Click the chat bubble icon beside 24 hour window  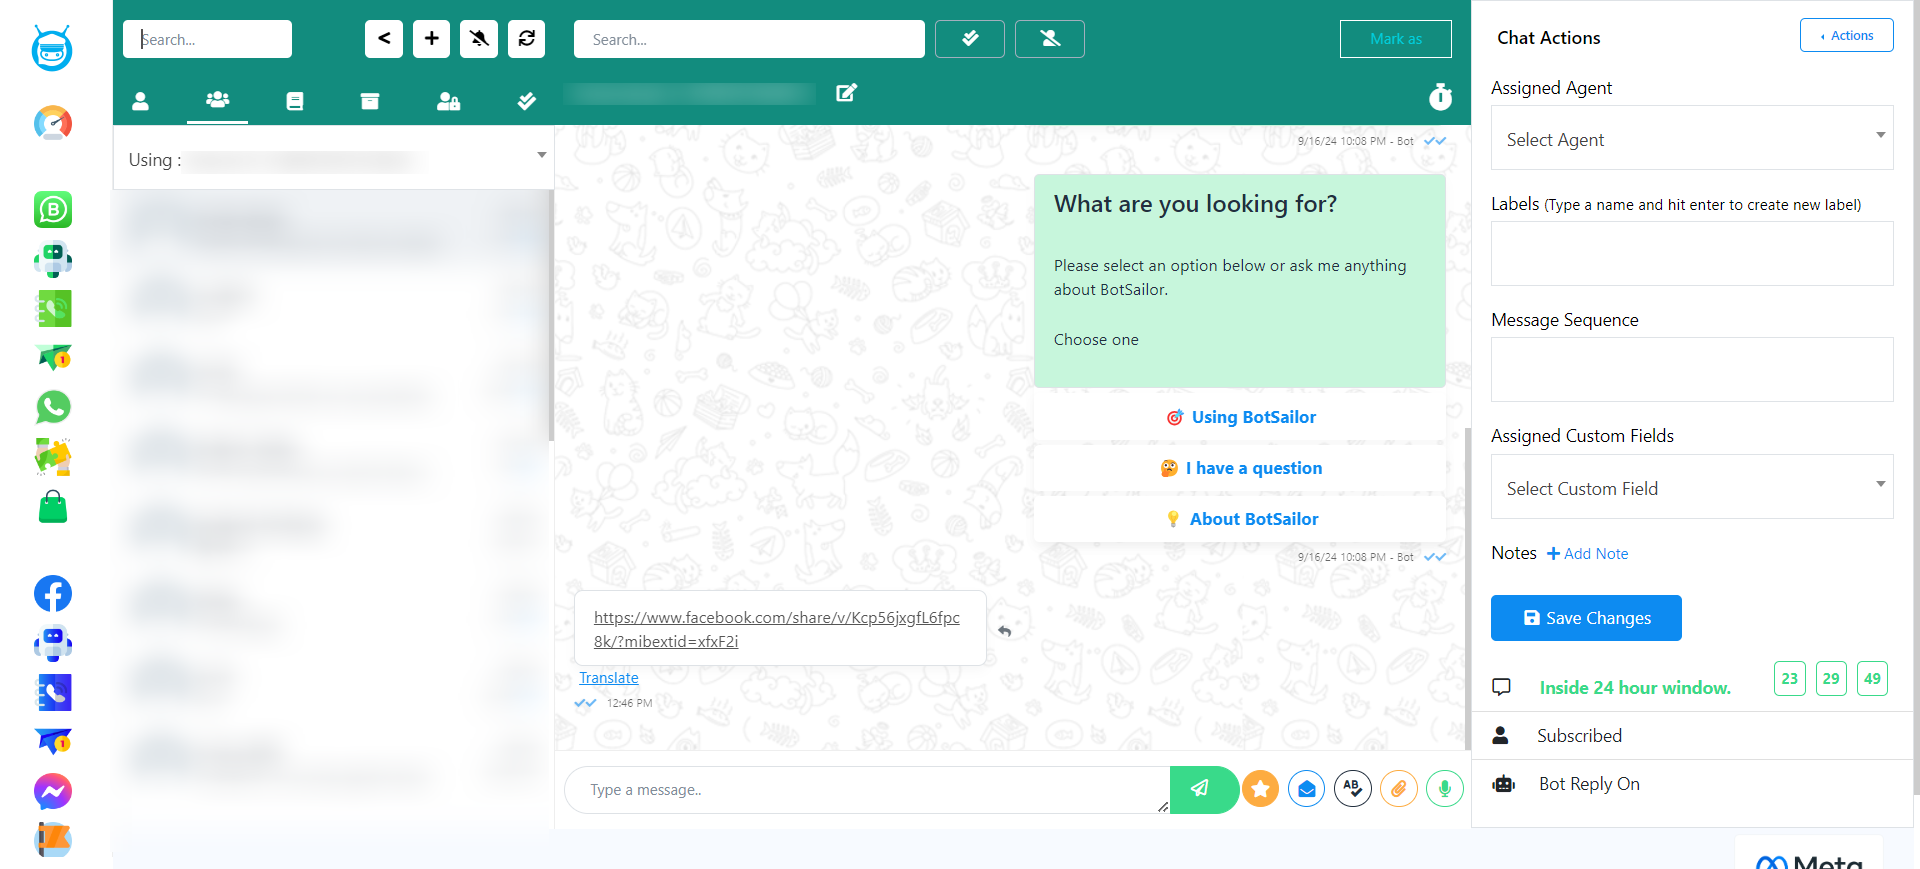pos(1501,687)
